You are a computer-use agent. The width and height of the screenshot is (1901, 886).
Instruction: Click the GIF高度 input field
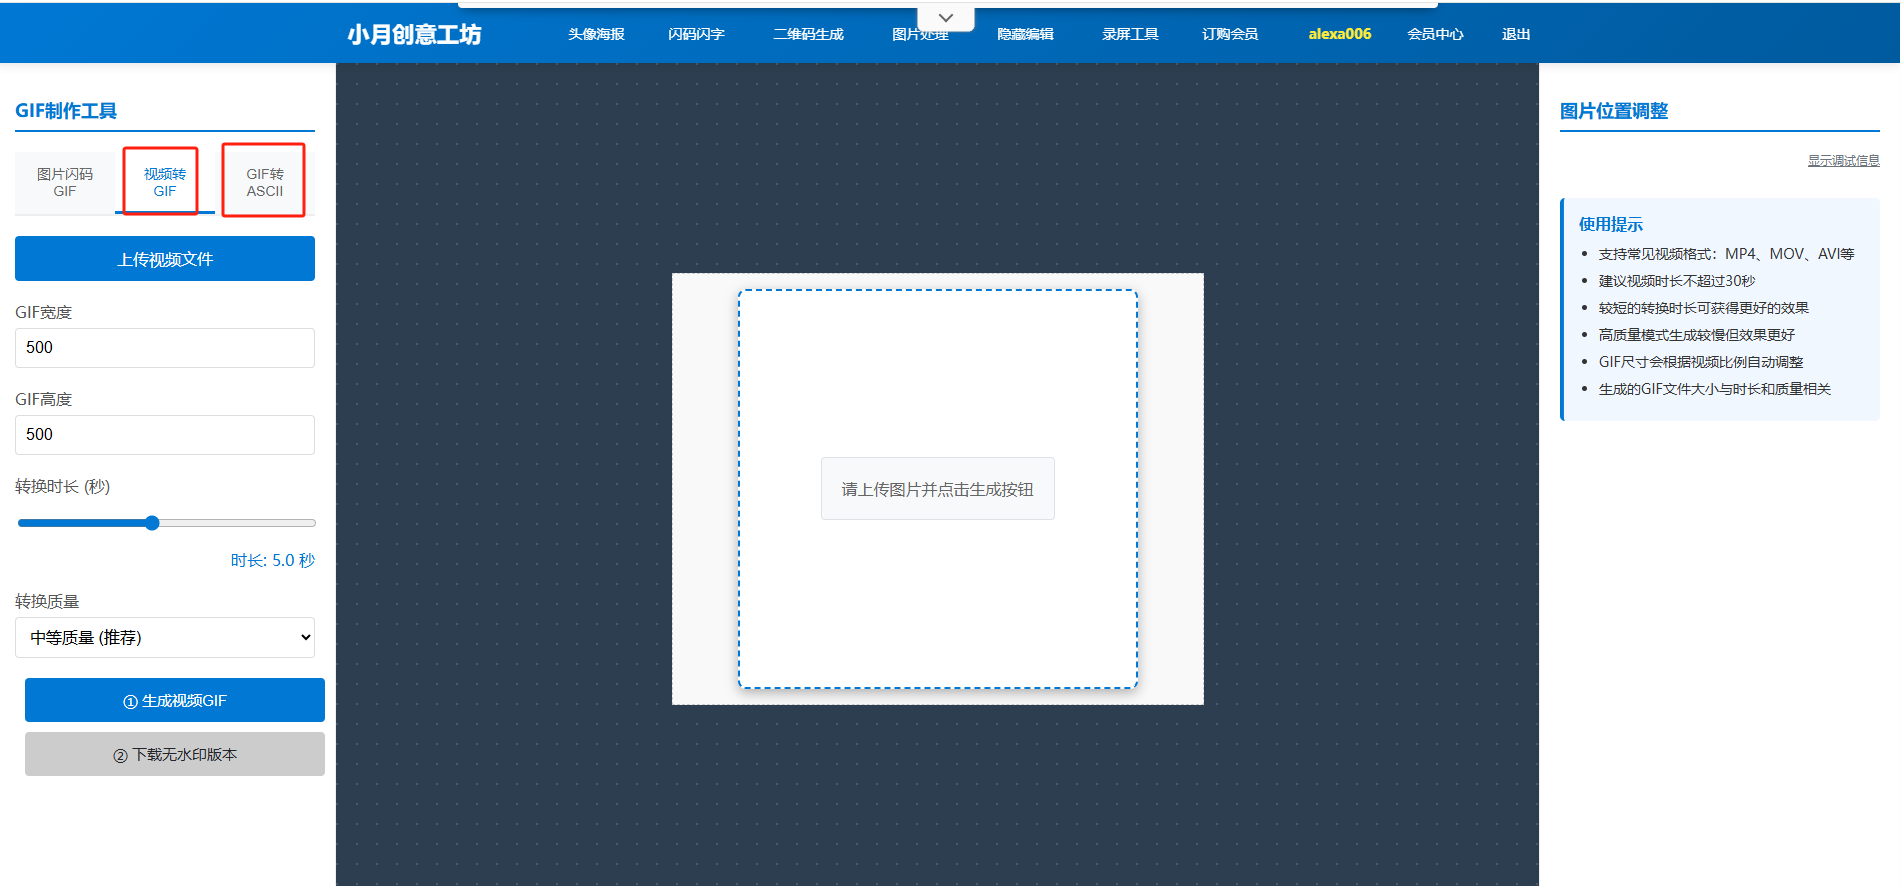[x=165, y=435]
